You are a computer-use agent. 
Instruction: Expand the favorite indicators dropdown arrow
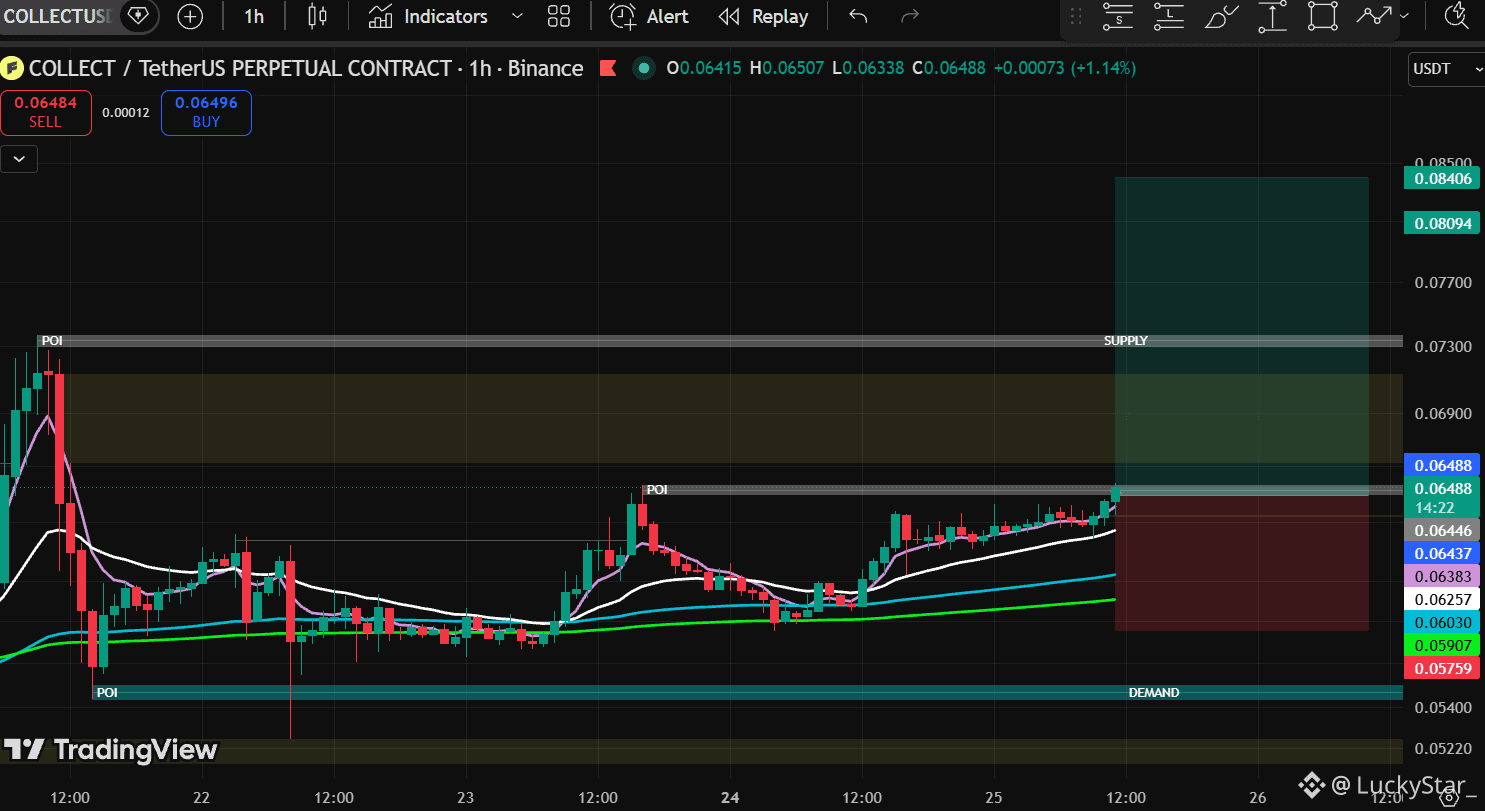tap(517, 16)
